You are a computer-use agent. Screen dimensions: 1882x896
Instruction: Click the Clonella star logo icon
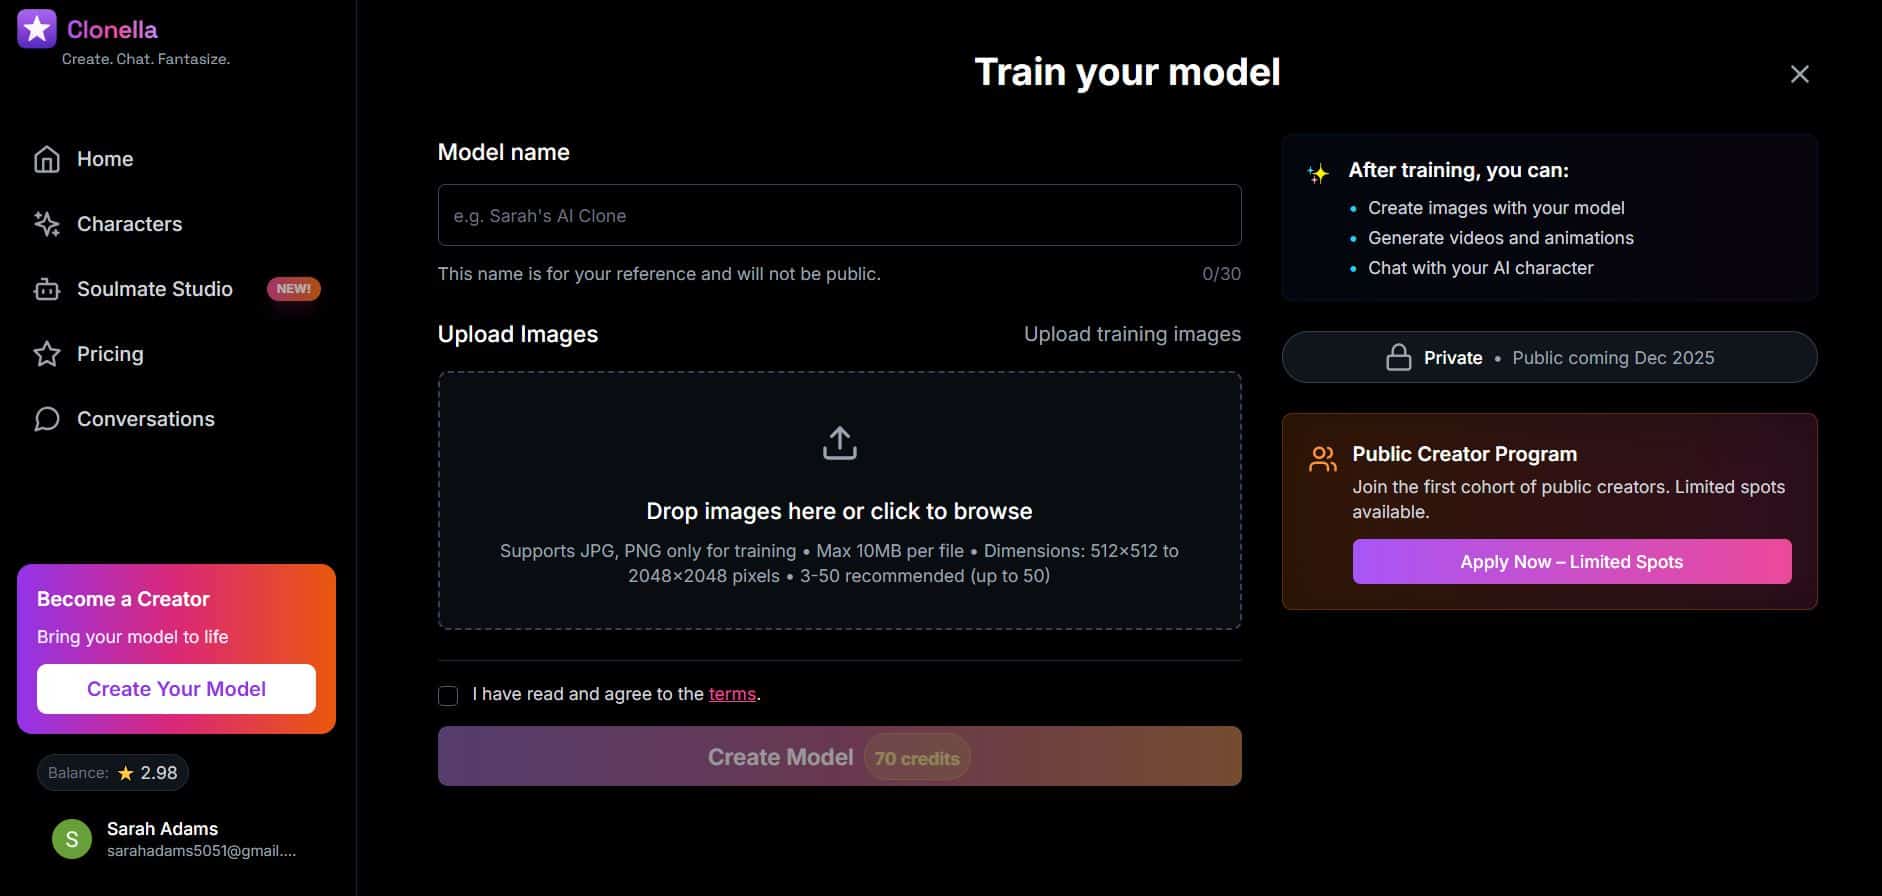click(37, 29)
